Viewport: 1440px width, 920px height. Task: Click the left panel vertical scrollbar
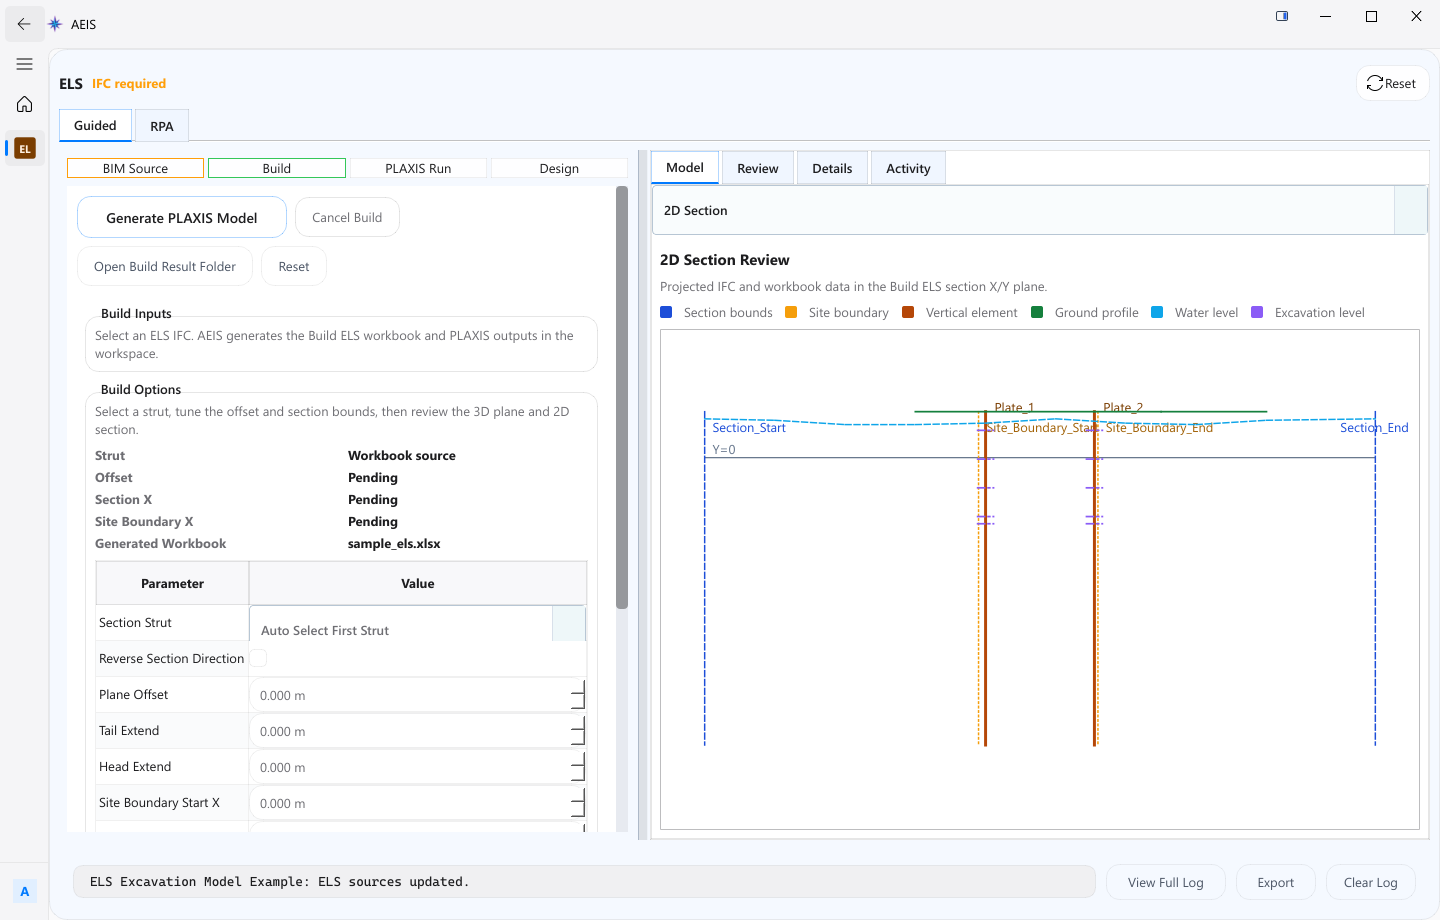(622, 397)
